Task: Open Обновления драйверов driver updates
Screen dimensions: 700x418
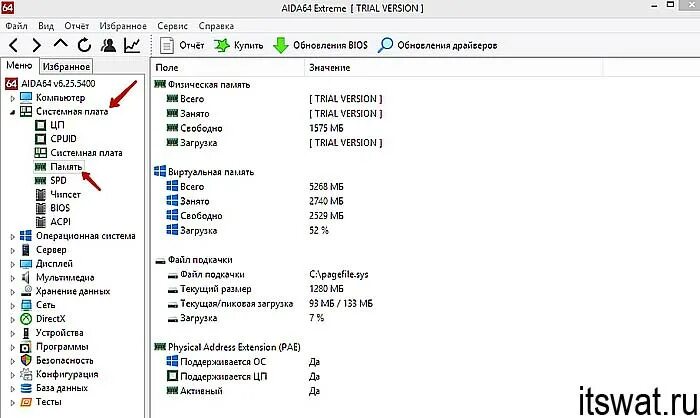Action: point(437,46)
